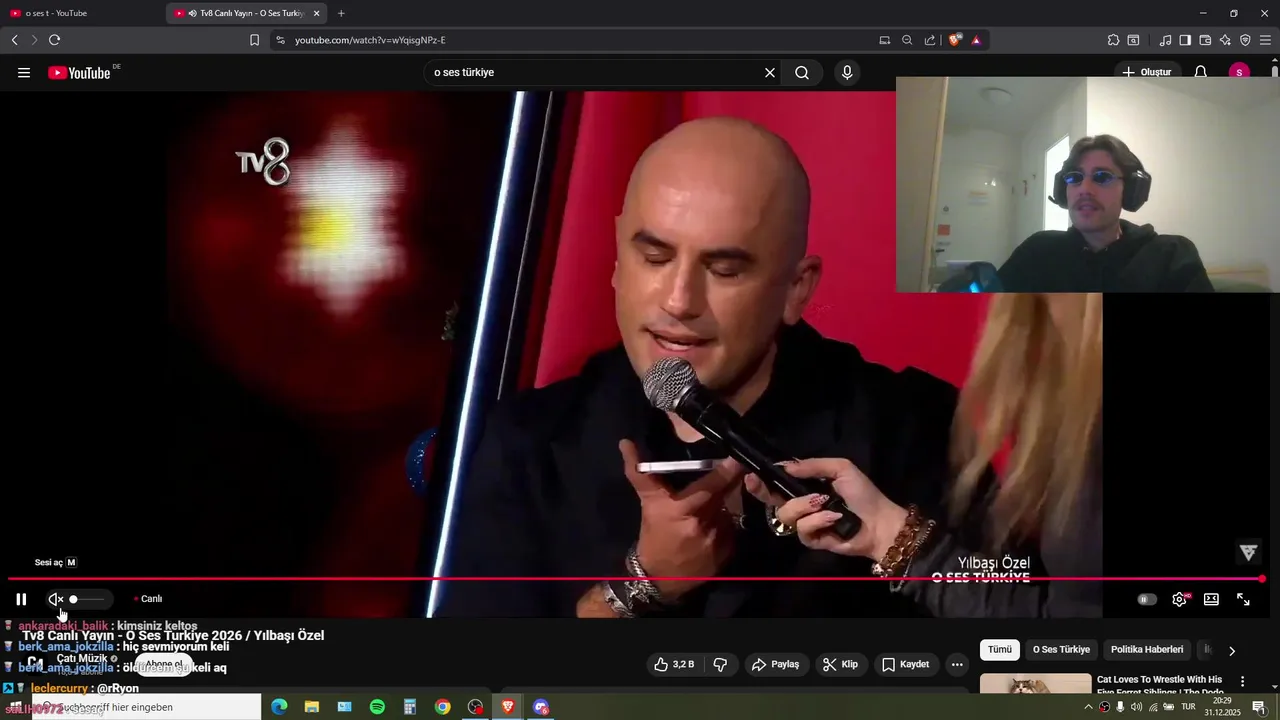View site information next to the URL
This screenshot has width=1280, height=720.
tap(280, 40)
